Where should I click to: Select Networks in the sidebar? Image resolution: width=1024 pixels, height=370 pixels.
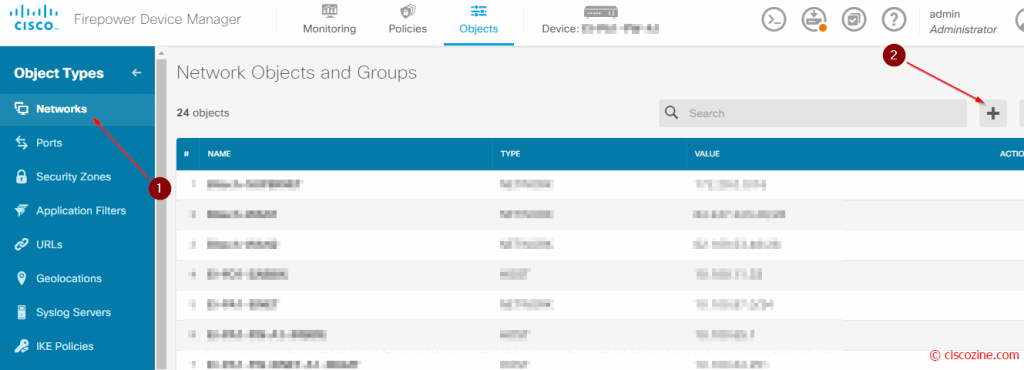coord(78,109)
